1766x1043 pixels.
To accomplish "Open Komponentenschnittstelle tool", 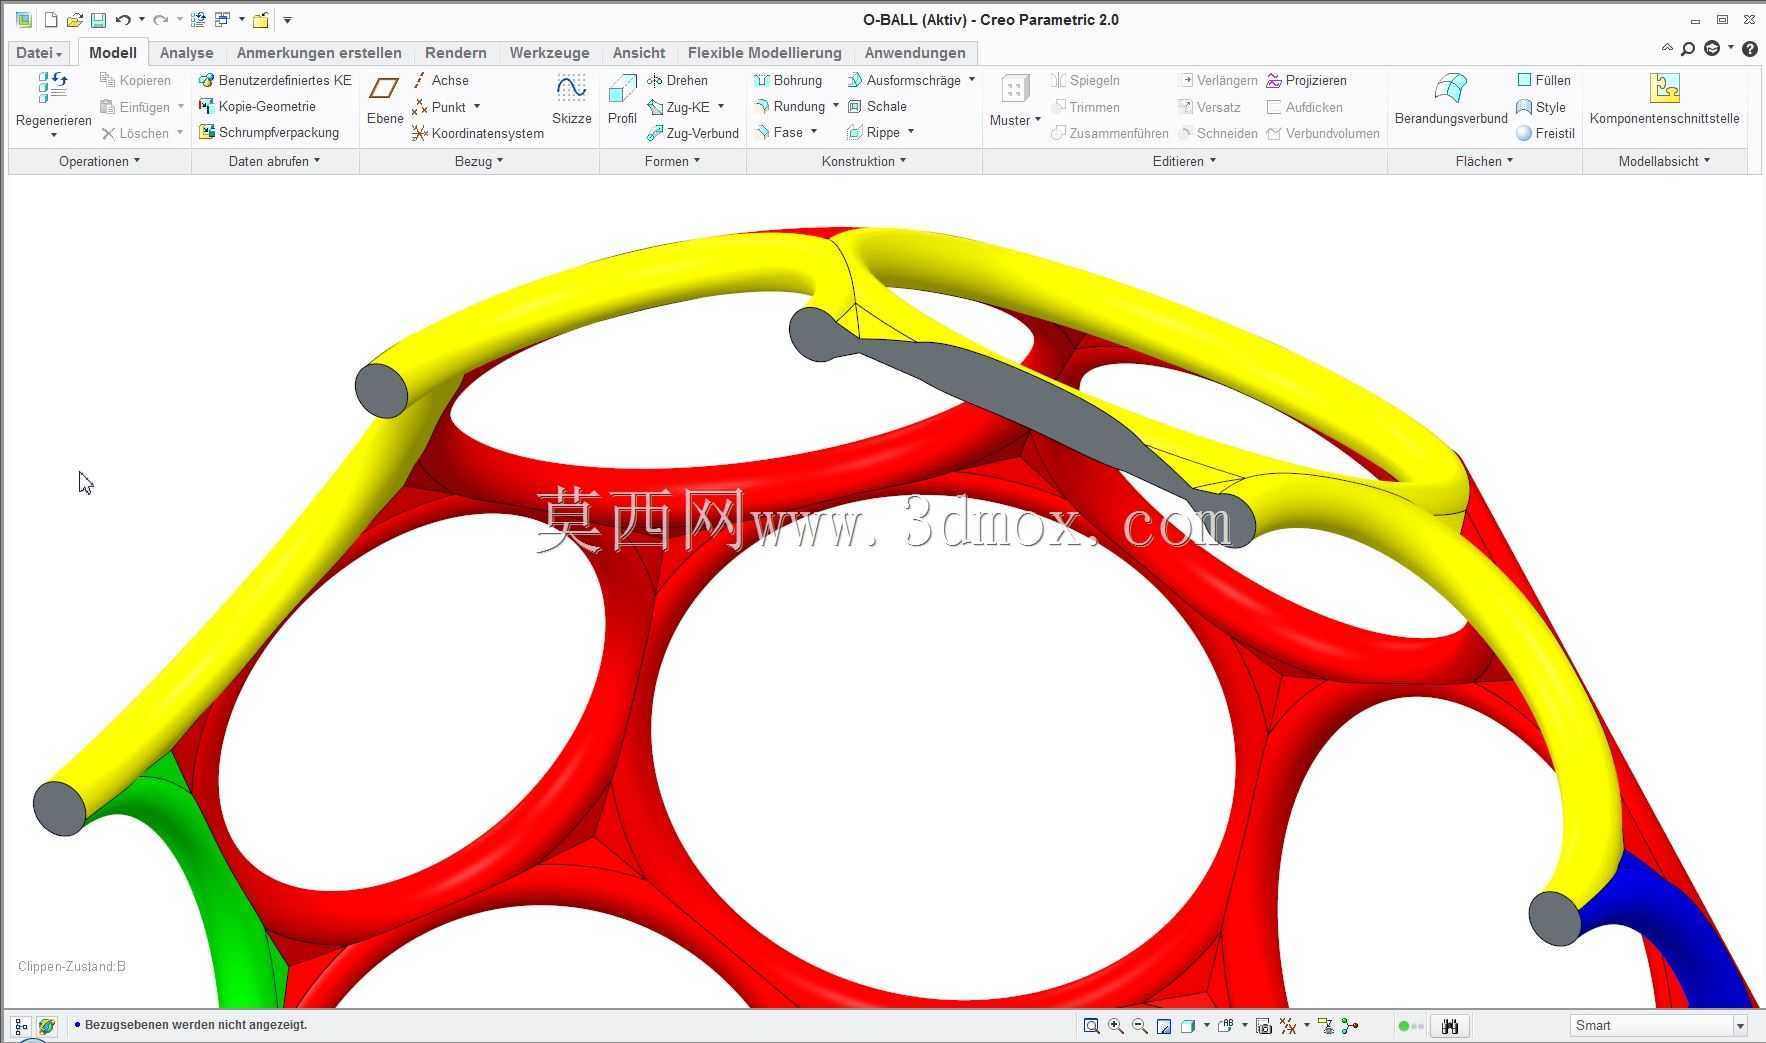I will (1664, 98).
